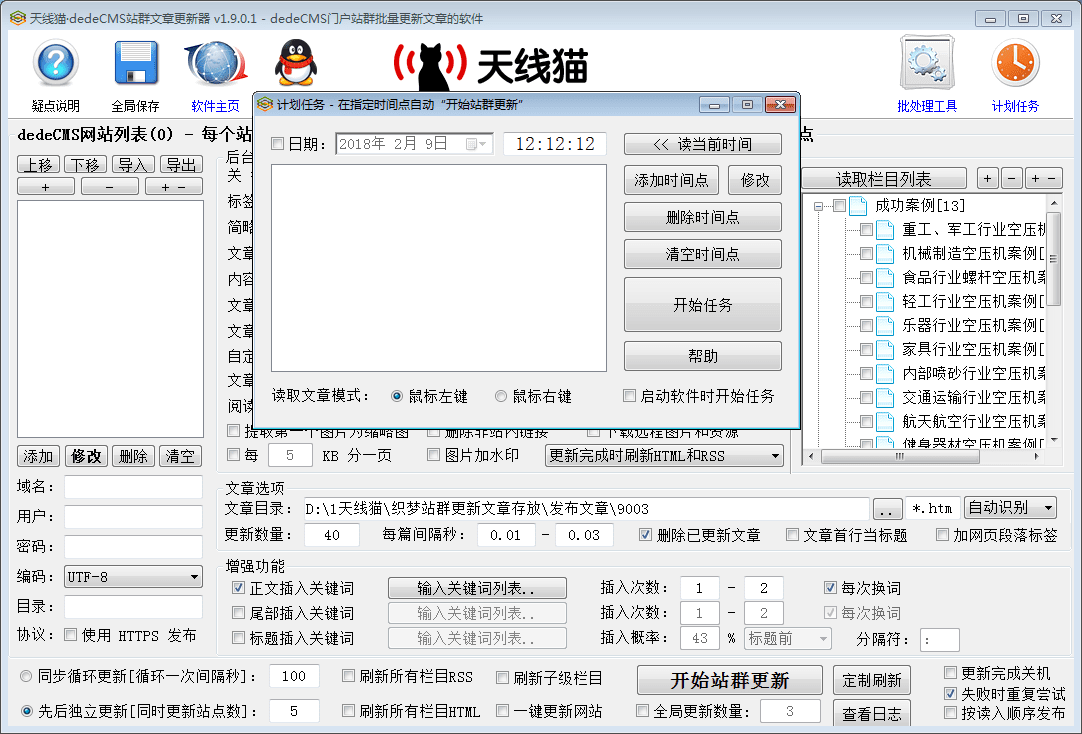This screenshot has width=1082, height=734.
Task: Click page icon beside 食品行业螺杆空压机
Action: (885, 278)
